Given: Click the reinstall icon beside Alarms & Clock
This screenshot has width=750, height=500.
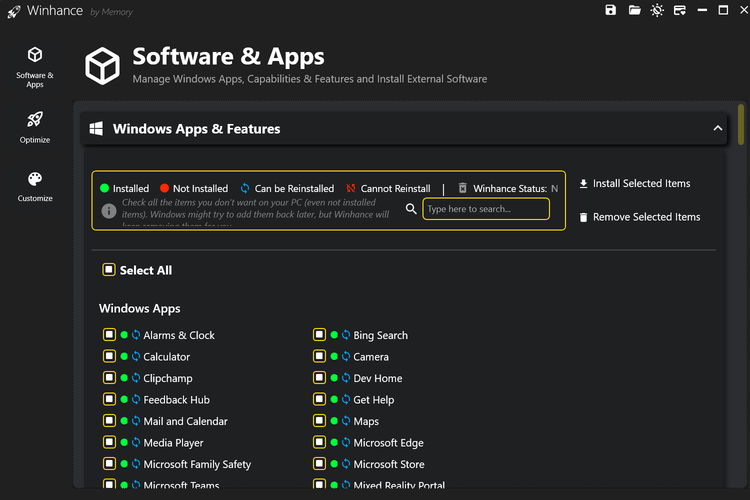Looking at the screenshot, I should pyautogui.click(x=136, y=335).
